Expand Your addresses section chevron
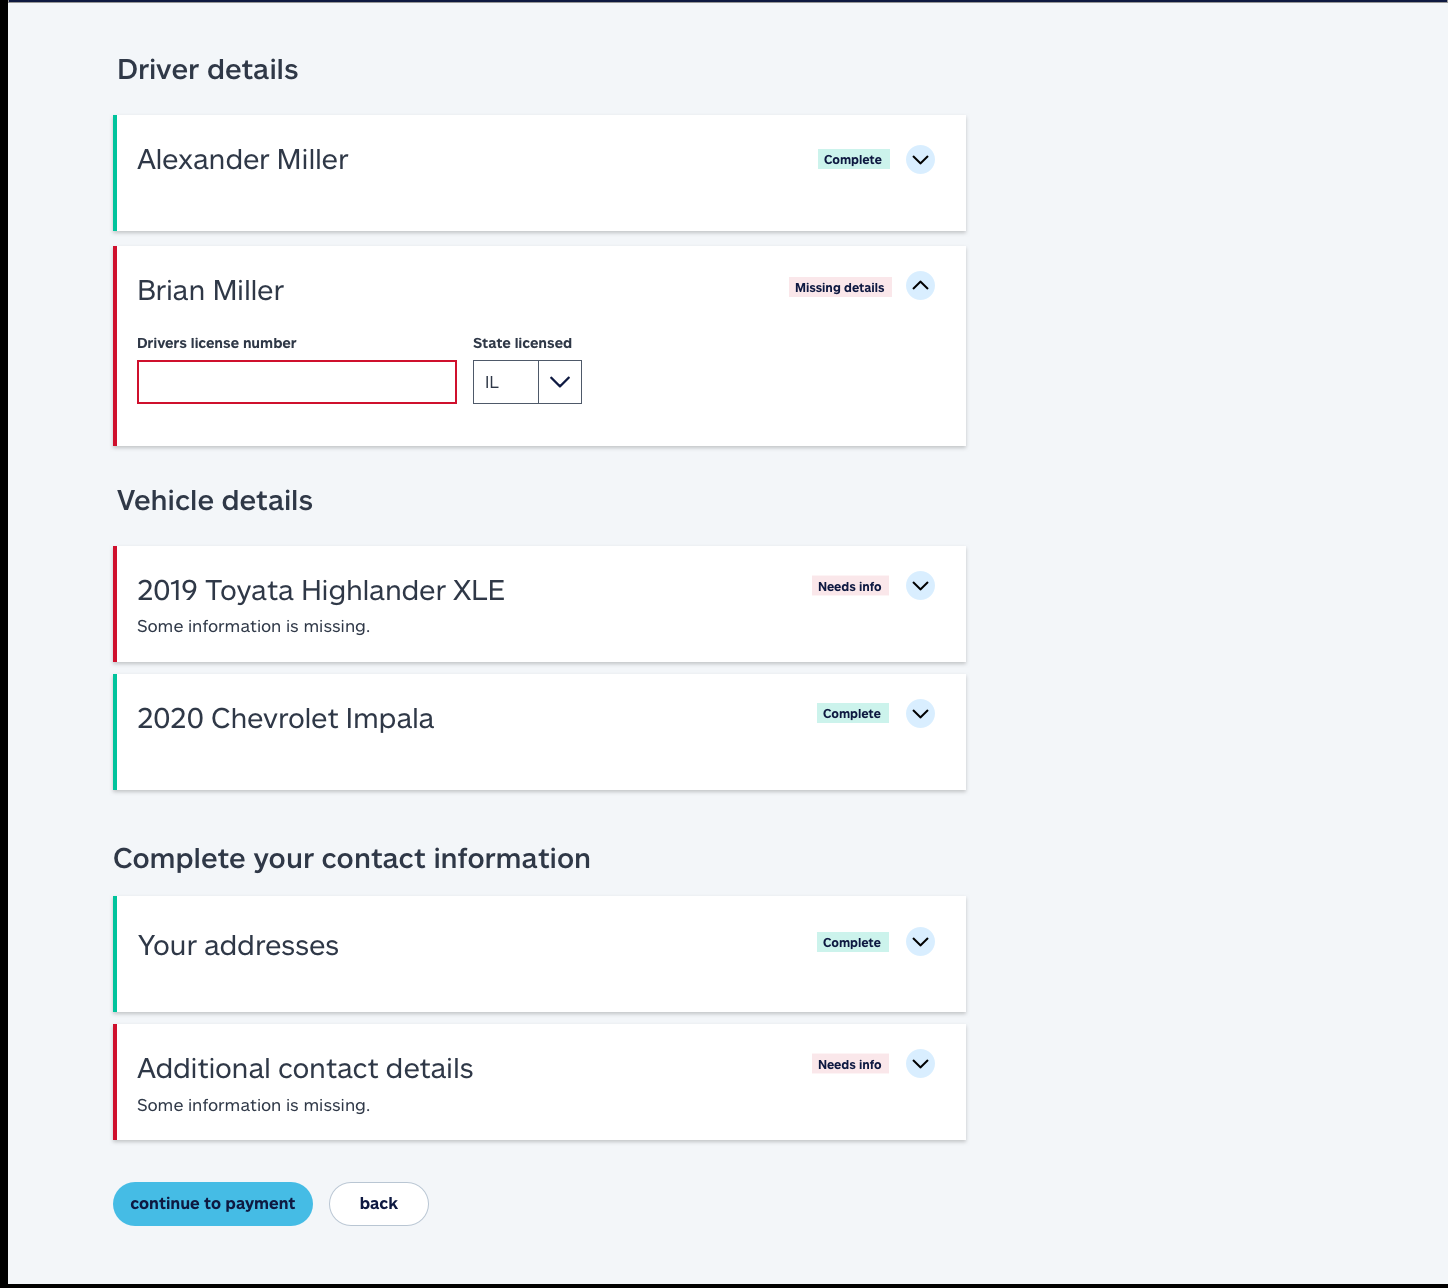Image resolution: width=1448 pixels, height=1288 pixels. click(920, 942)
